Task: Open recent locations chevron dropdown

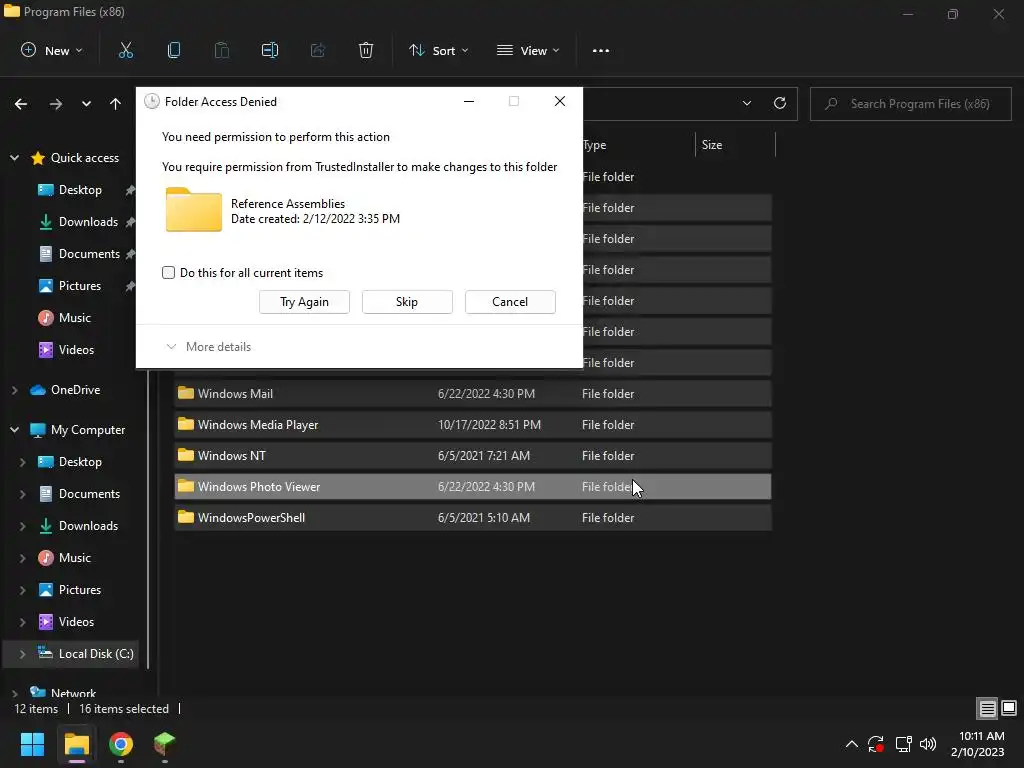Action: [x=86, y=104]
